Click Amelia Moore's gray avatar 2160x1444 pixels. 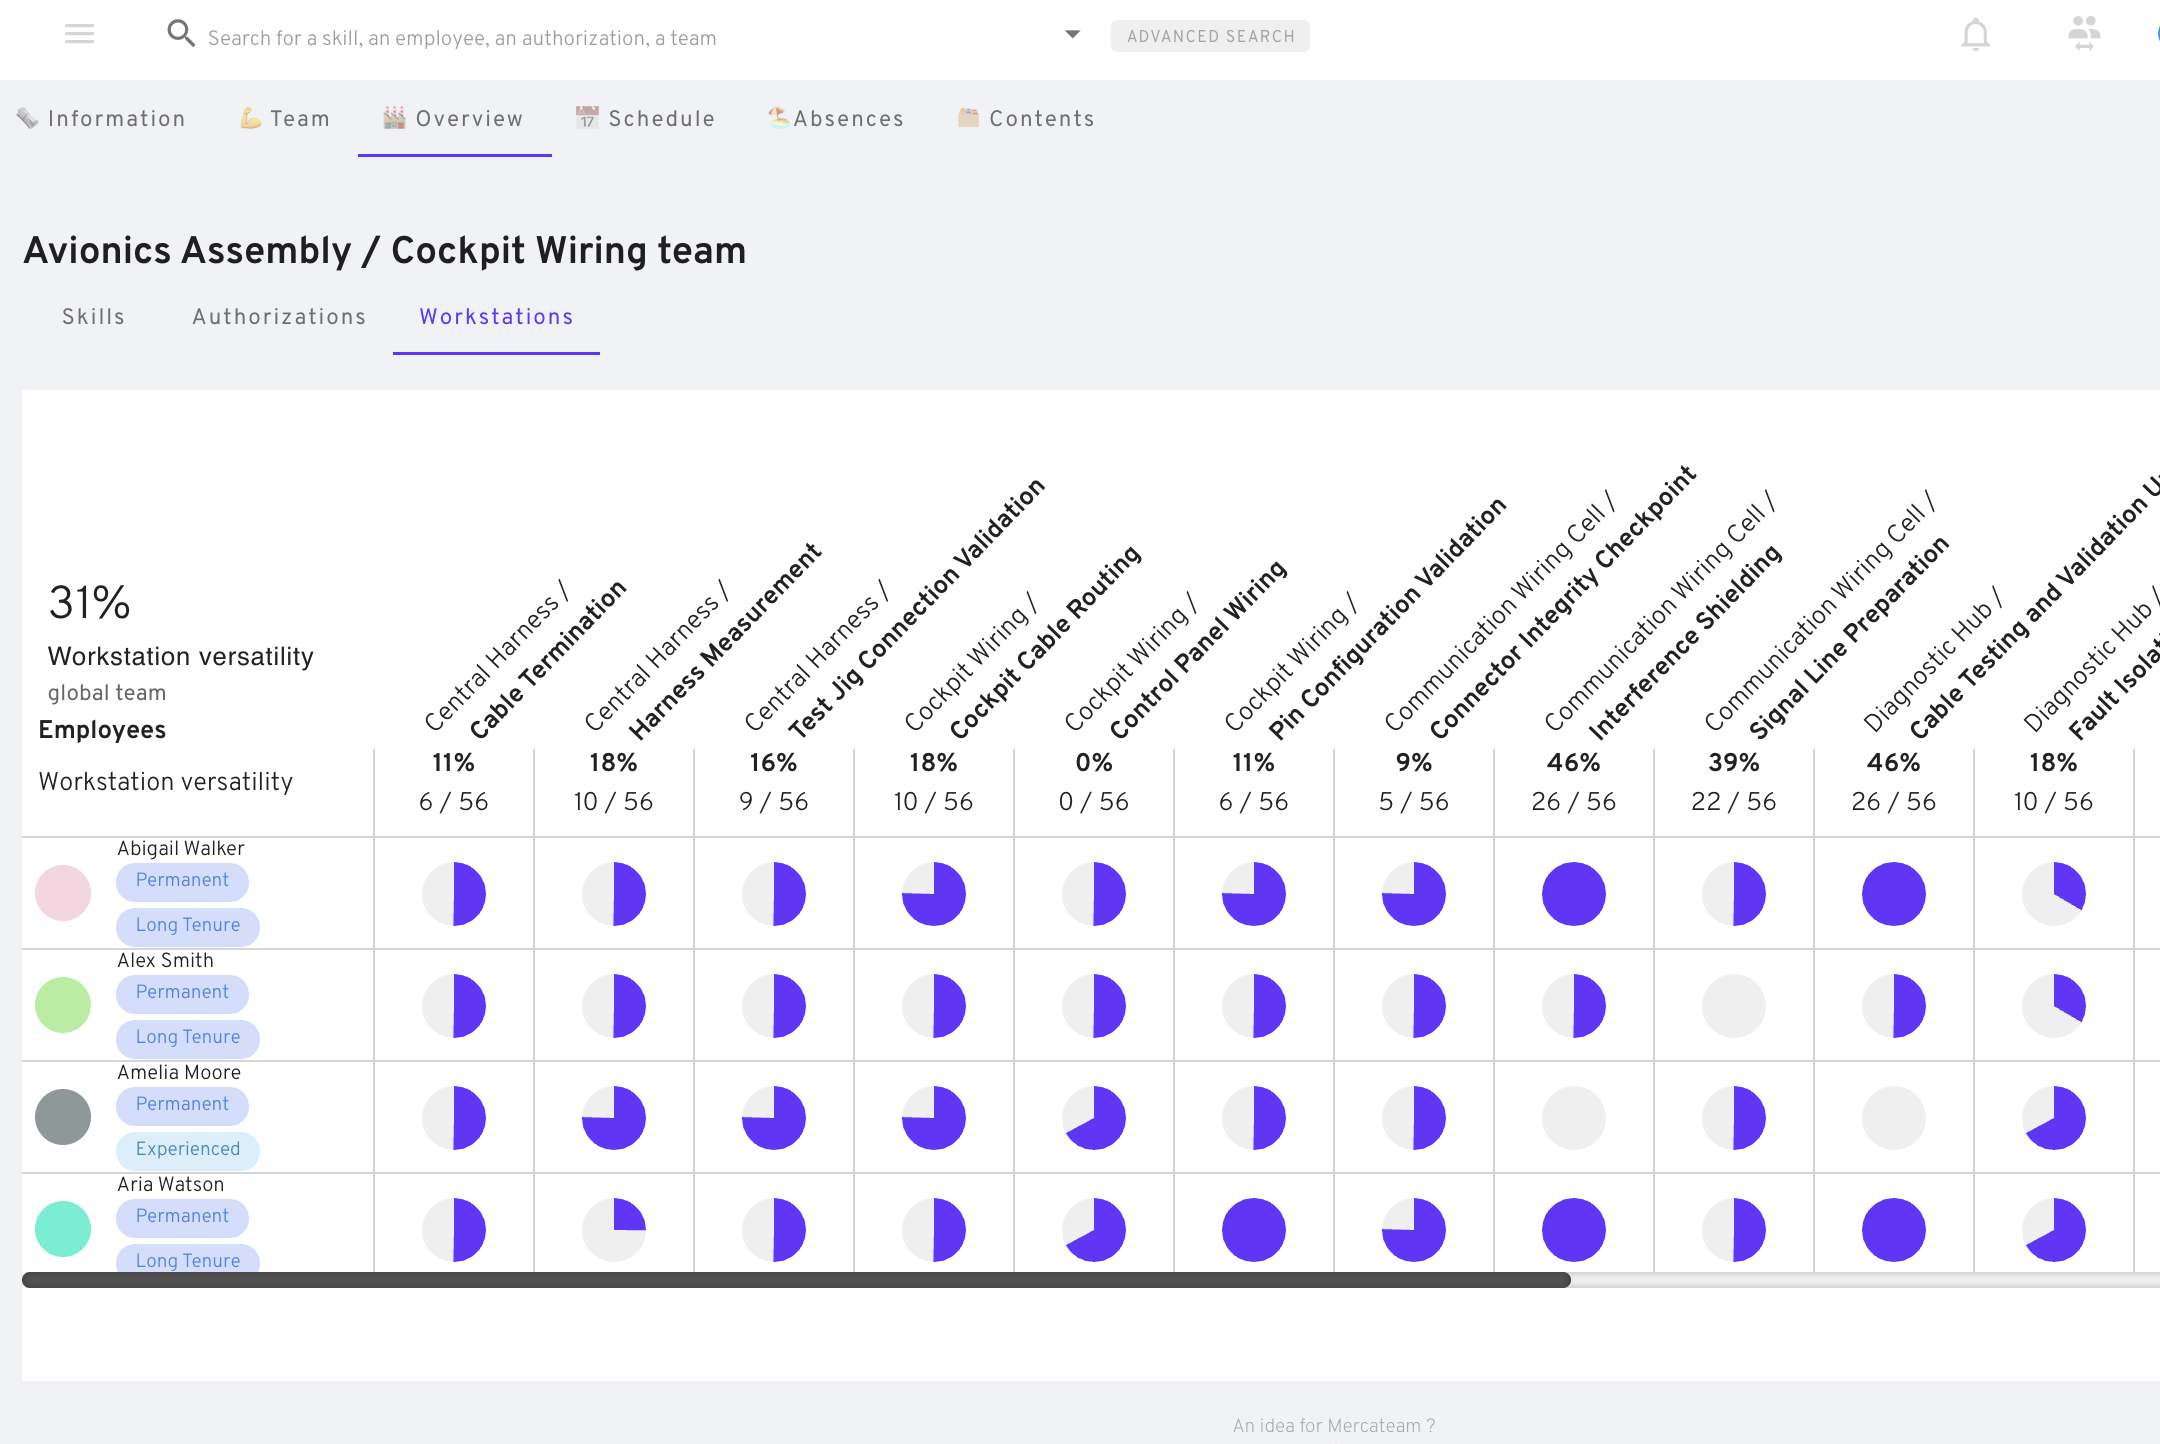(63, 1117)
